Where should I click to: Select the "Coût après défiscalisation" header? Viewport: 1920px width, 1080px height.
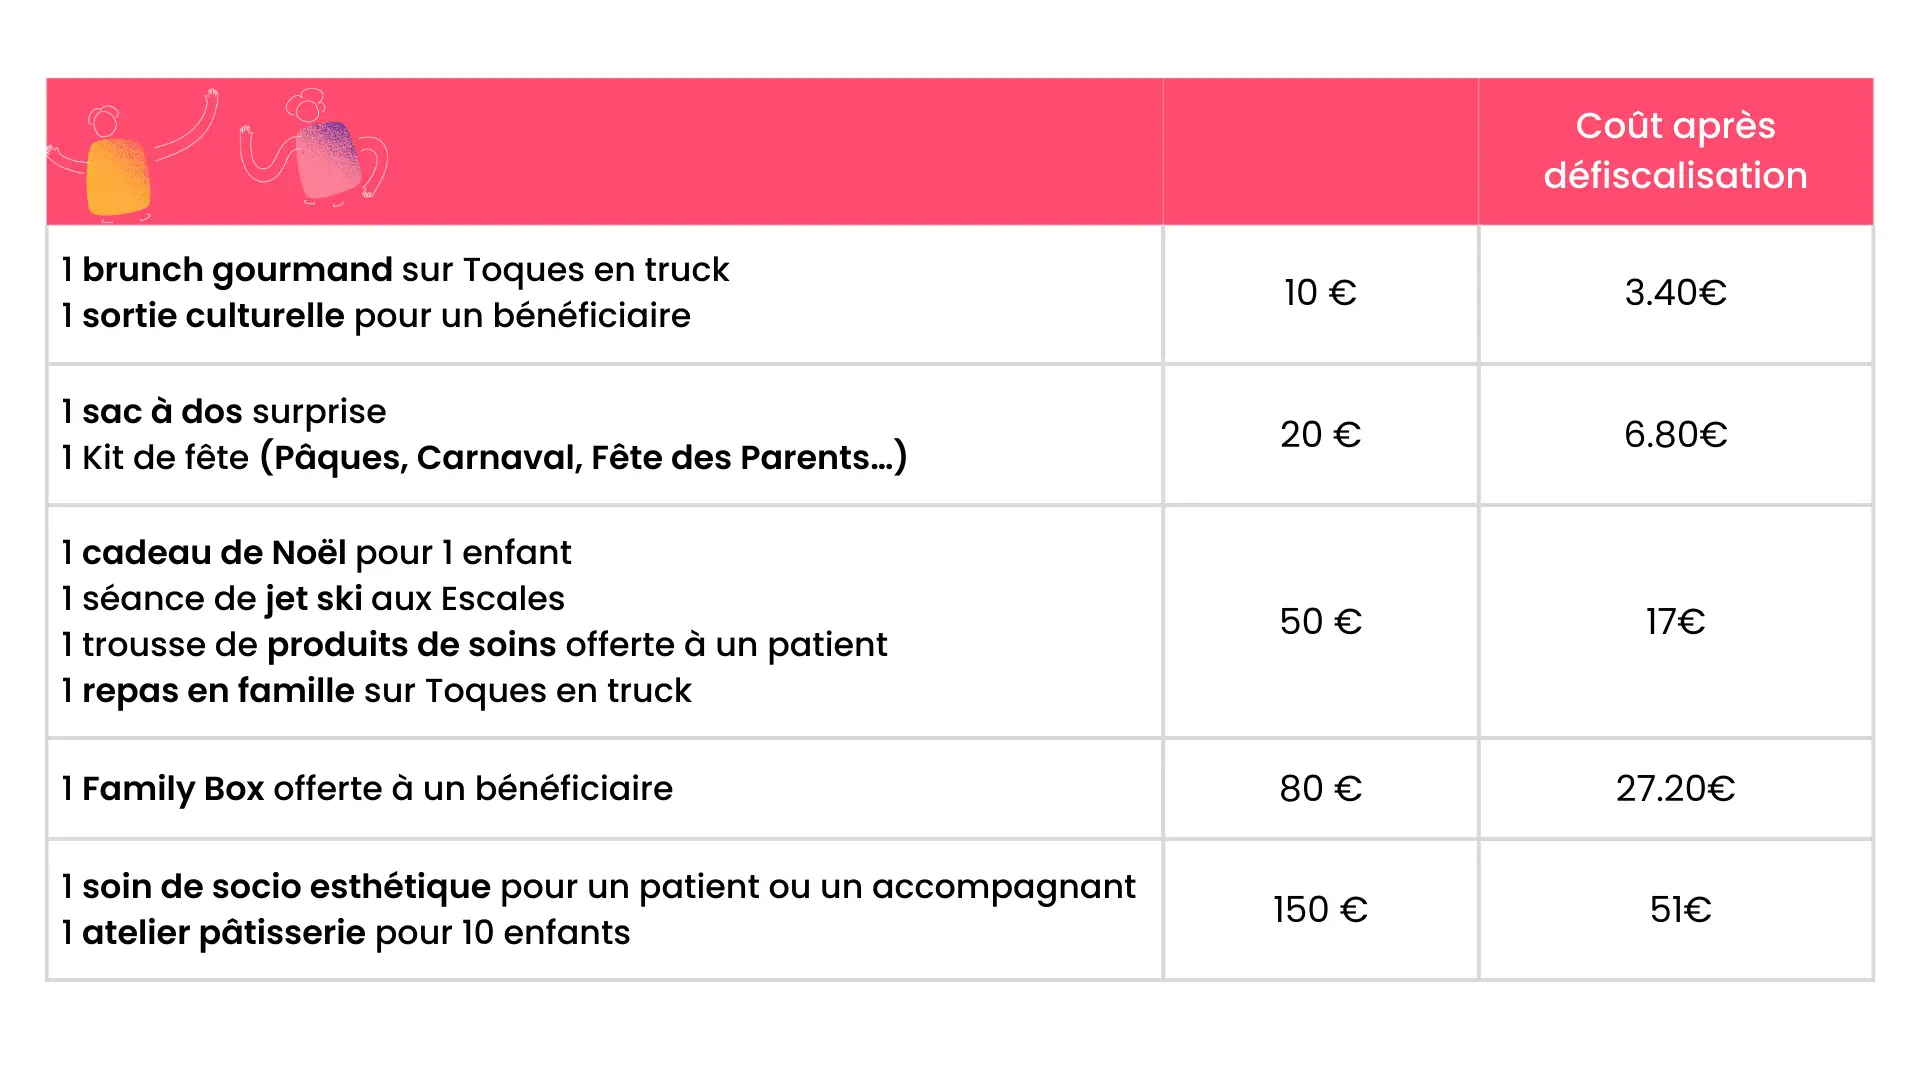click(x=1675, y=151)
